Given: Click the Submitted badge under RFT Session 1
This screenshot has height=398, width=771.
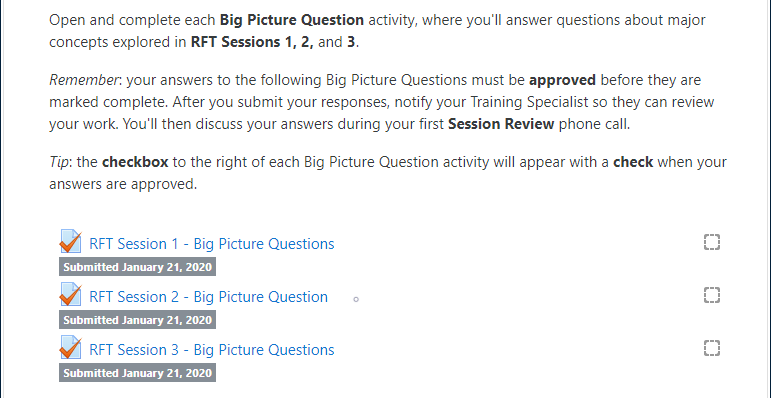Looking at the screenshot, I should [137, 267].
